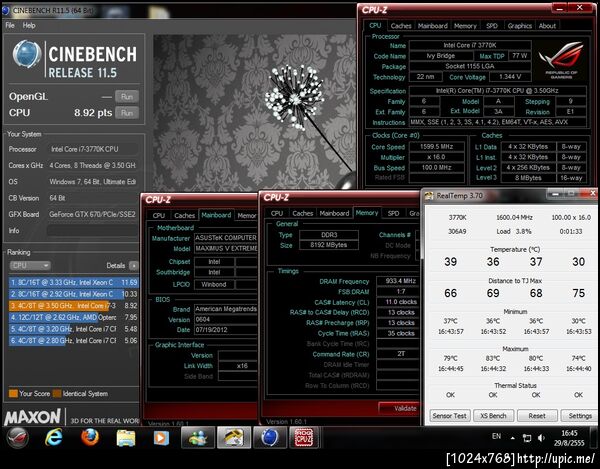Open the Windows Start orb ROG button
Image resolution: width=600 pixels, height=469 pixels.
pos(16,437)
